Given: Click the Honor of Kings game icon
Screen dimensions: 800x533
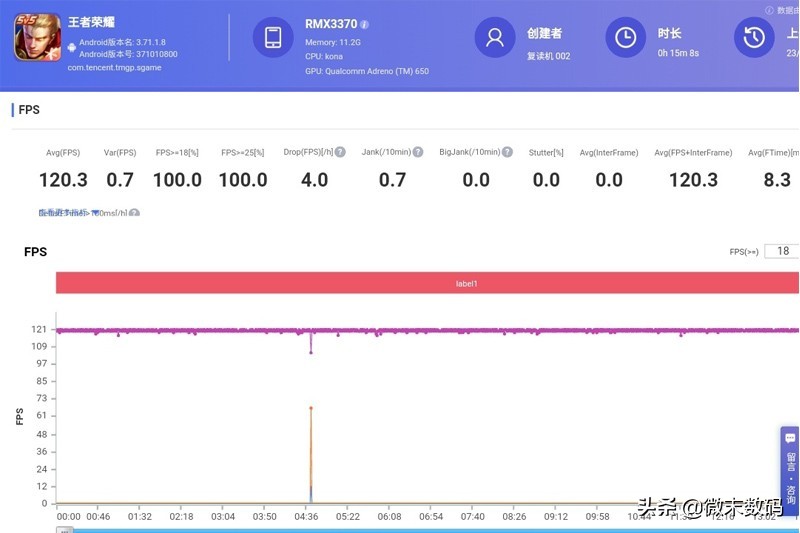Looking at the screenshot, I should coord(38,37).
